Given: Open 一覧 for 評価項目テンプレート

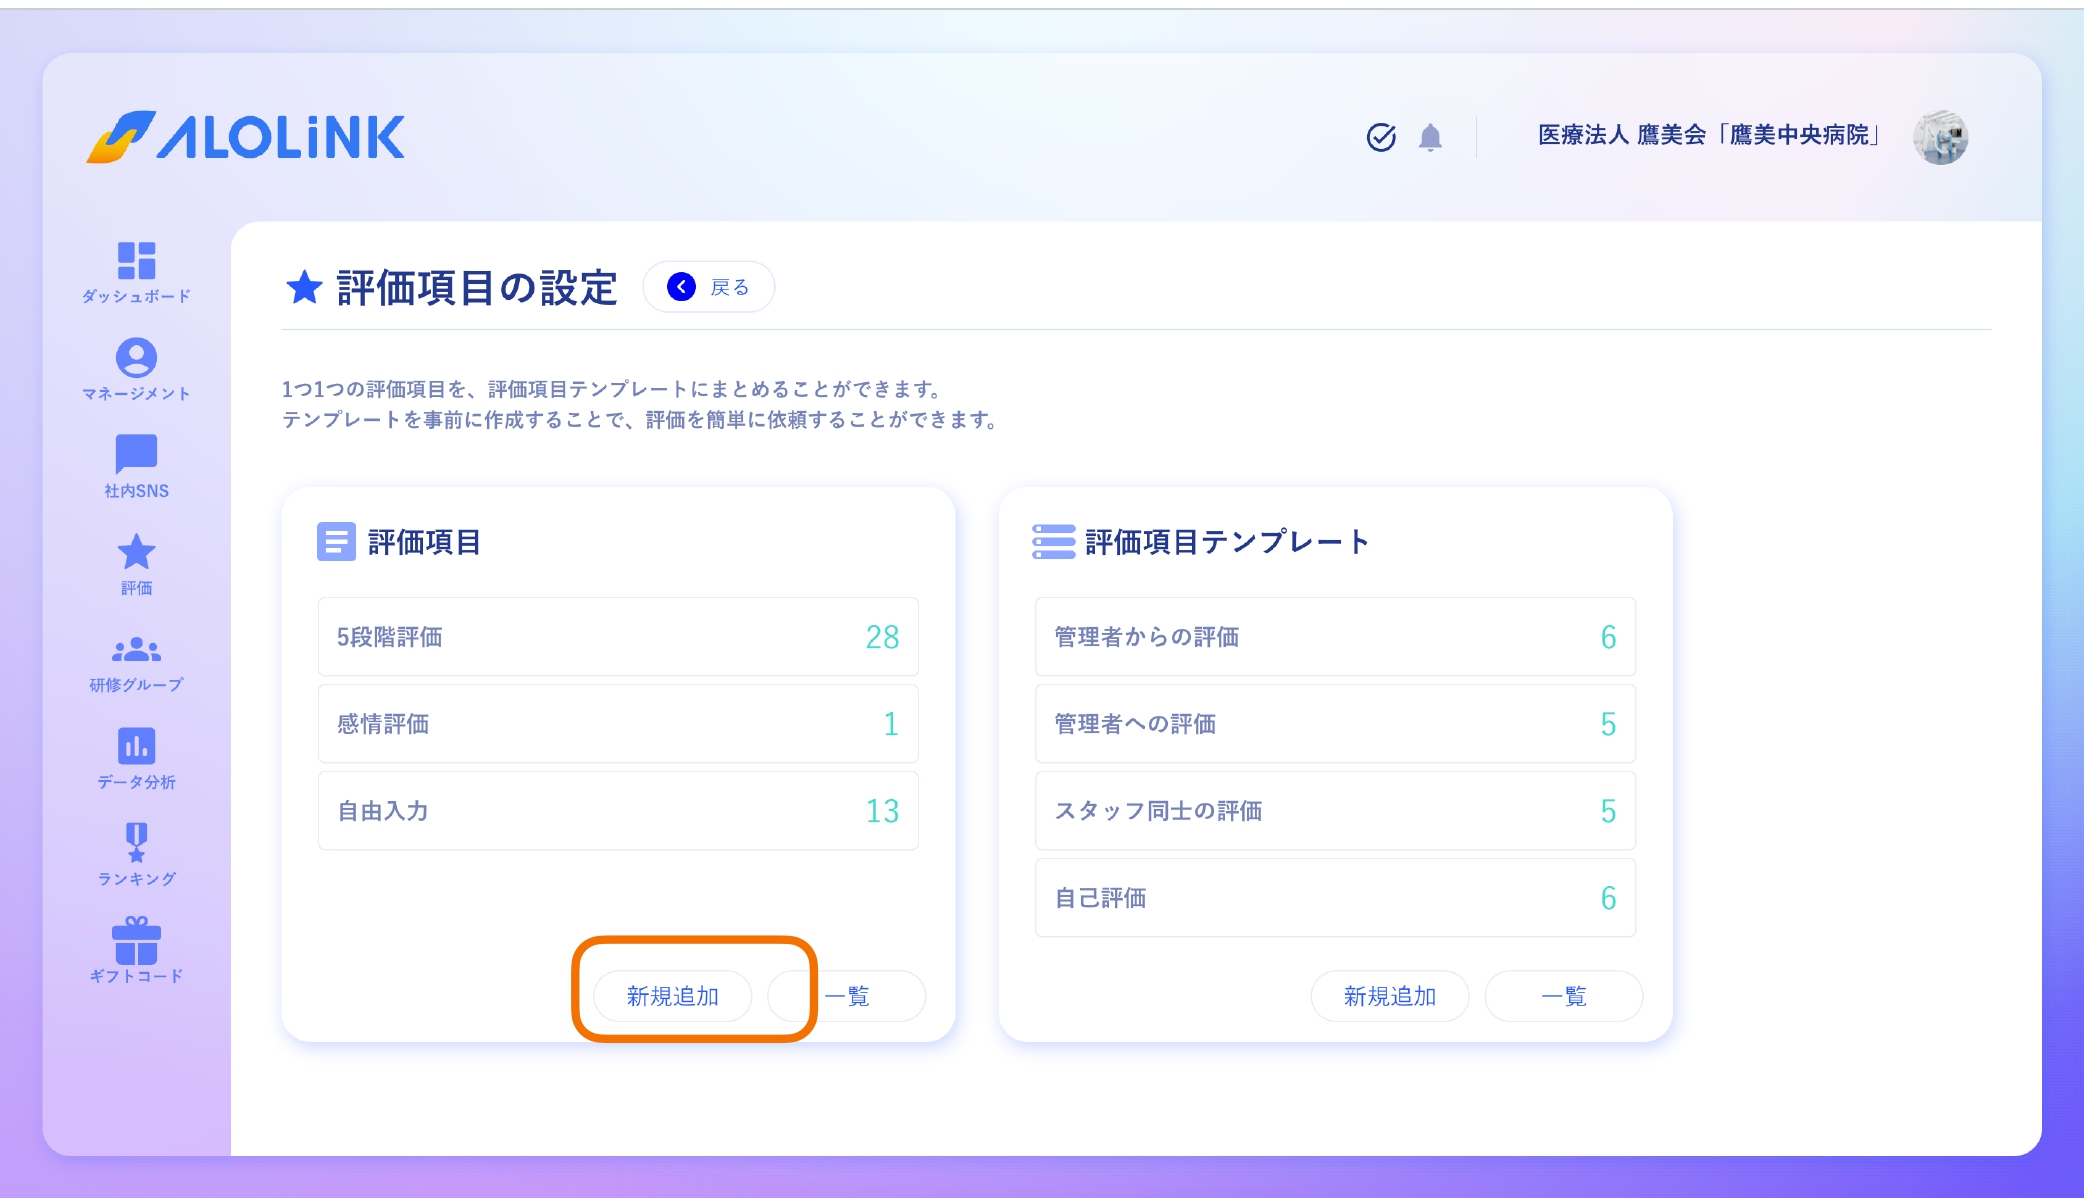Looking at the screenshot, I should tap(1563, 995).
